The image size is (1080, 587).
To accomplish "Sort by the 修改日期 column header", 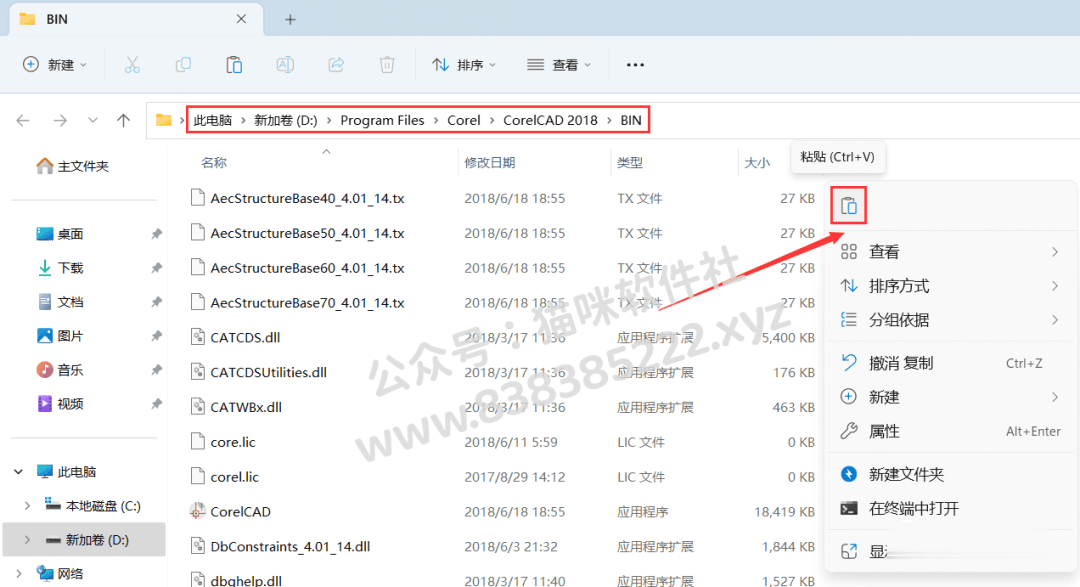I will [x=490, y=163].
